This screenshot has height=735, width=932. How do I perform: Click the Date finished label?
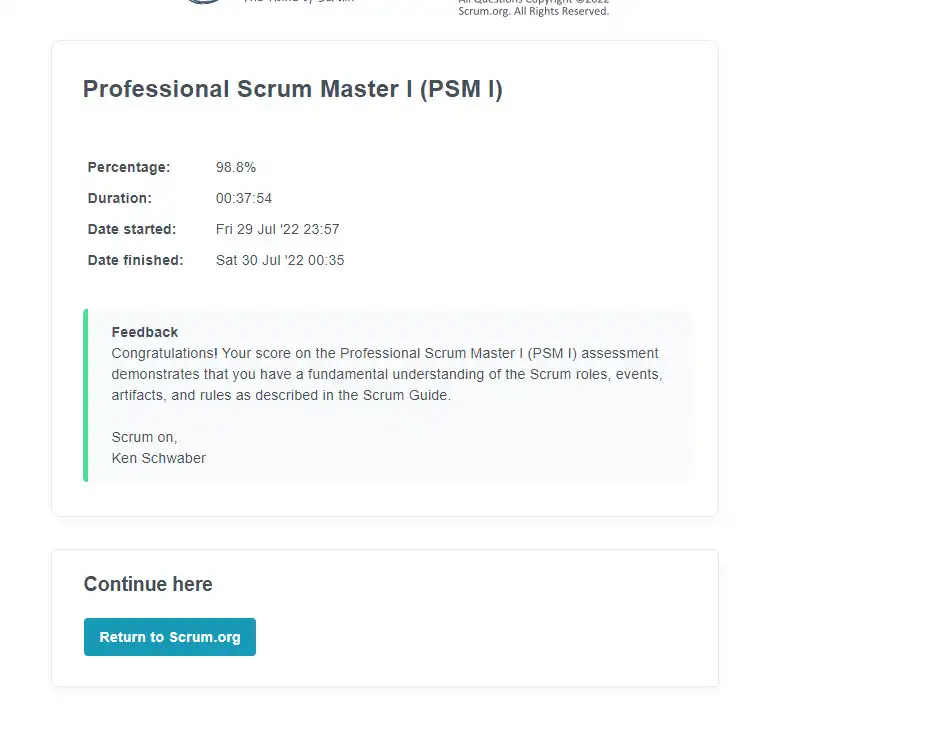pyautogui.click(x=135, y=260)
